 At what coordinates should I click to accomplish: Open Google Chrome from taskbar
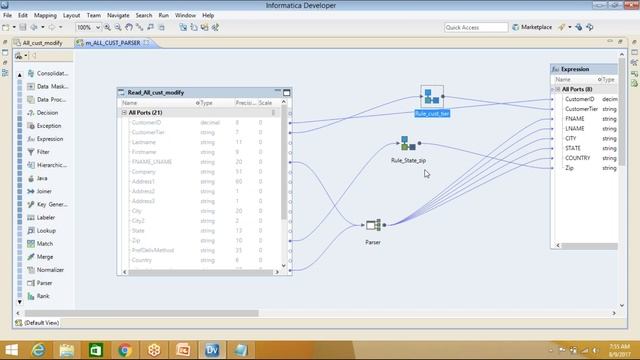point(125,350)
